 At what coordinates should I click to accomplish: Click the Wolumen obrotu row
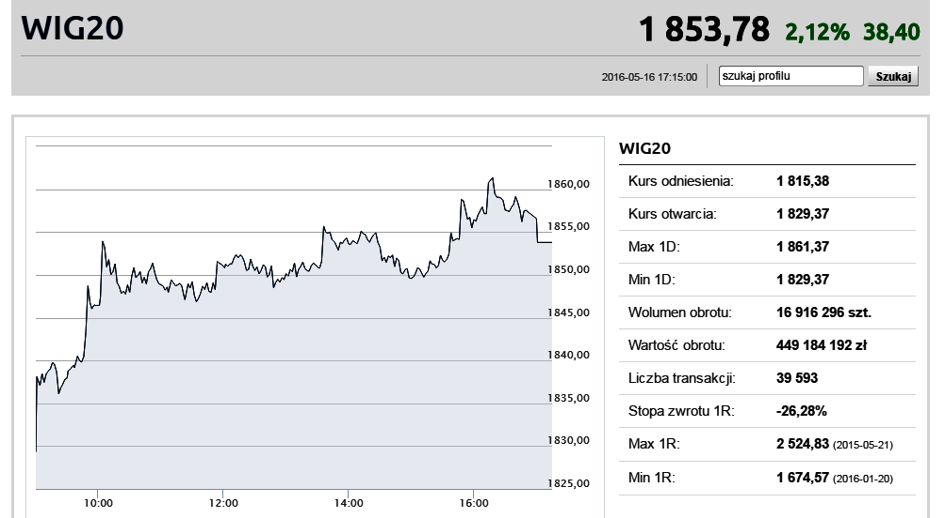click(x=767, y=312)
